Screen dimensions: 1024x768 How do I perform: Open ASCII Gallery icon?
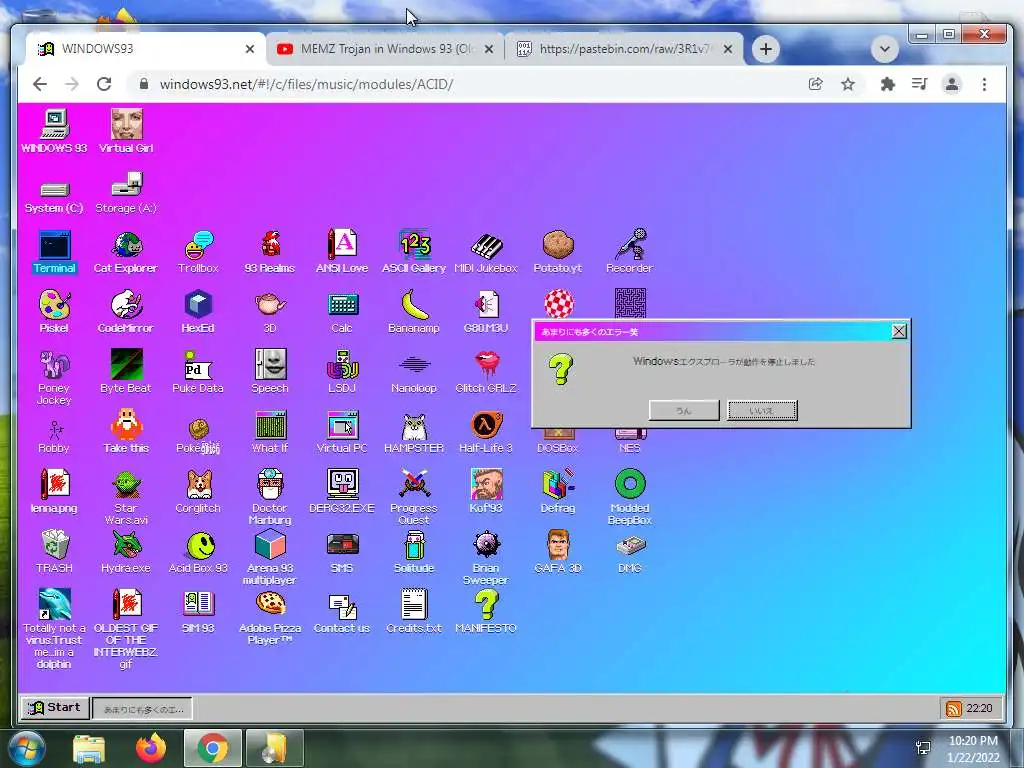(414, 251)
